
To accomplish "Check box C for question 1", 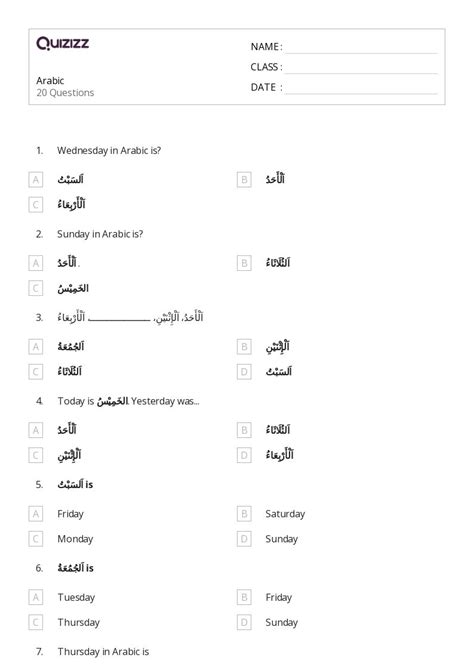I will tap(35, 205).
